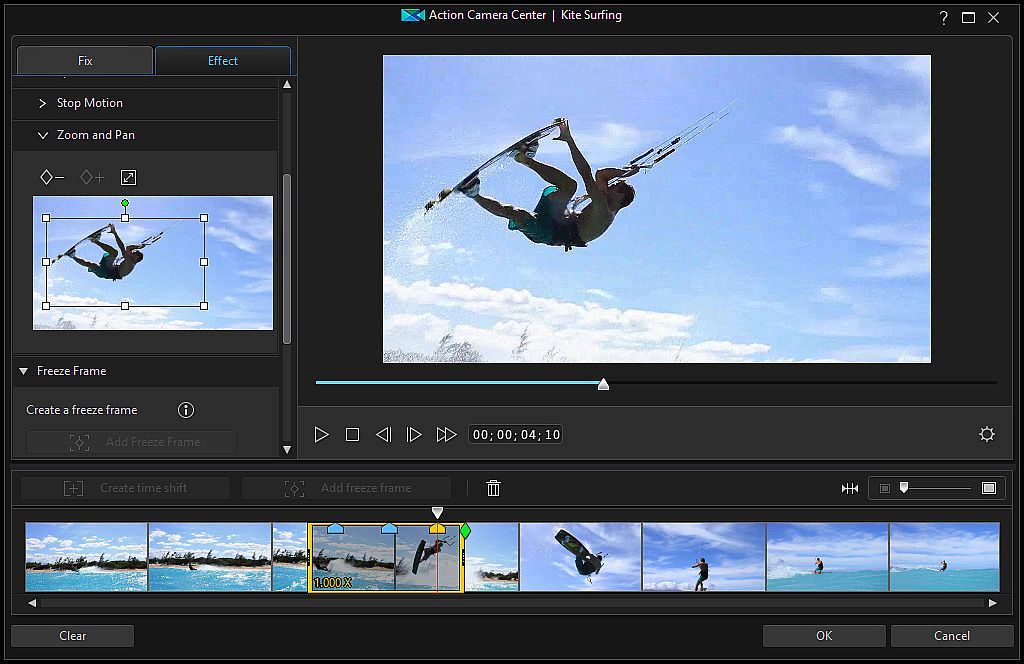Click the fast forward button
This screenshot has width=1024, height=664.
point(446,434)
